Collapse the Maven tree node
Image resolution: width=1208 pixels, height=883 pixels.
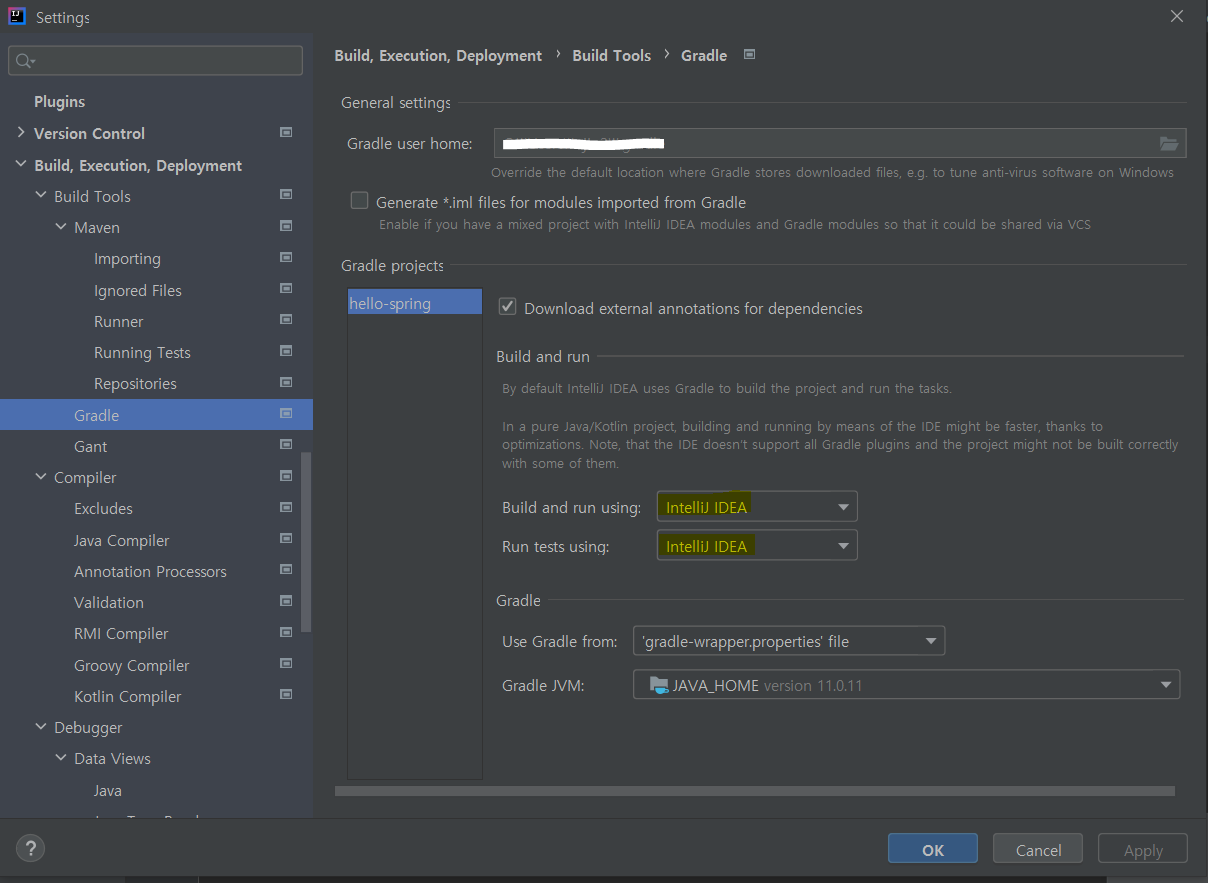pyautogui.click(x=61, y=227)
